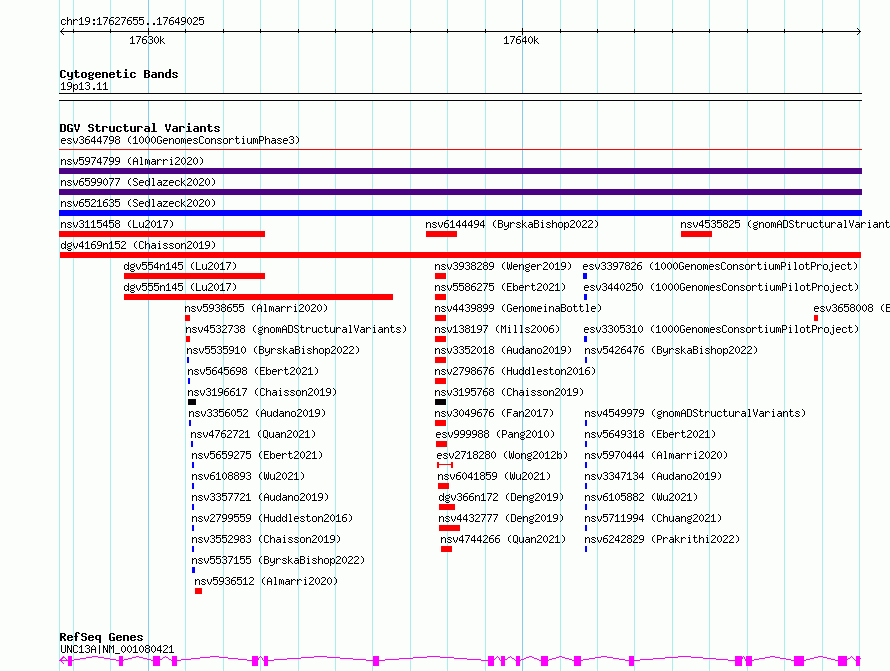
Task: Click nsv3196617 (Chaisson2019) label
Action: [262, 392]
